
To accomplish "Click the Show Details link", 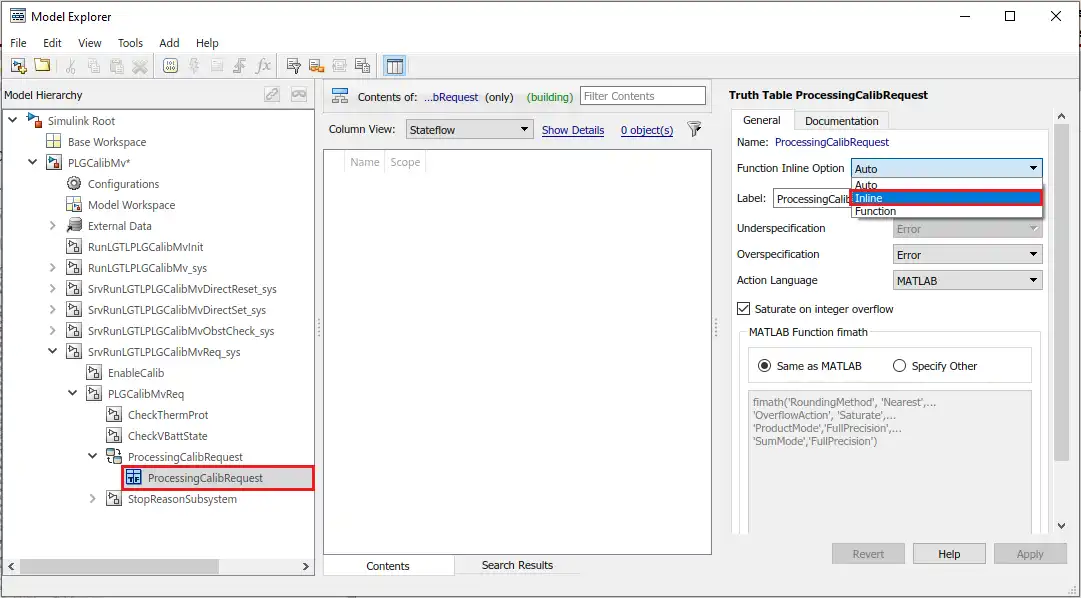I will (x=573, y=130).
